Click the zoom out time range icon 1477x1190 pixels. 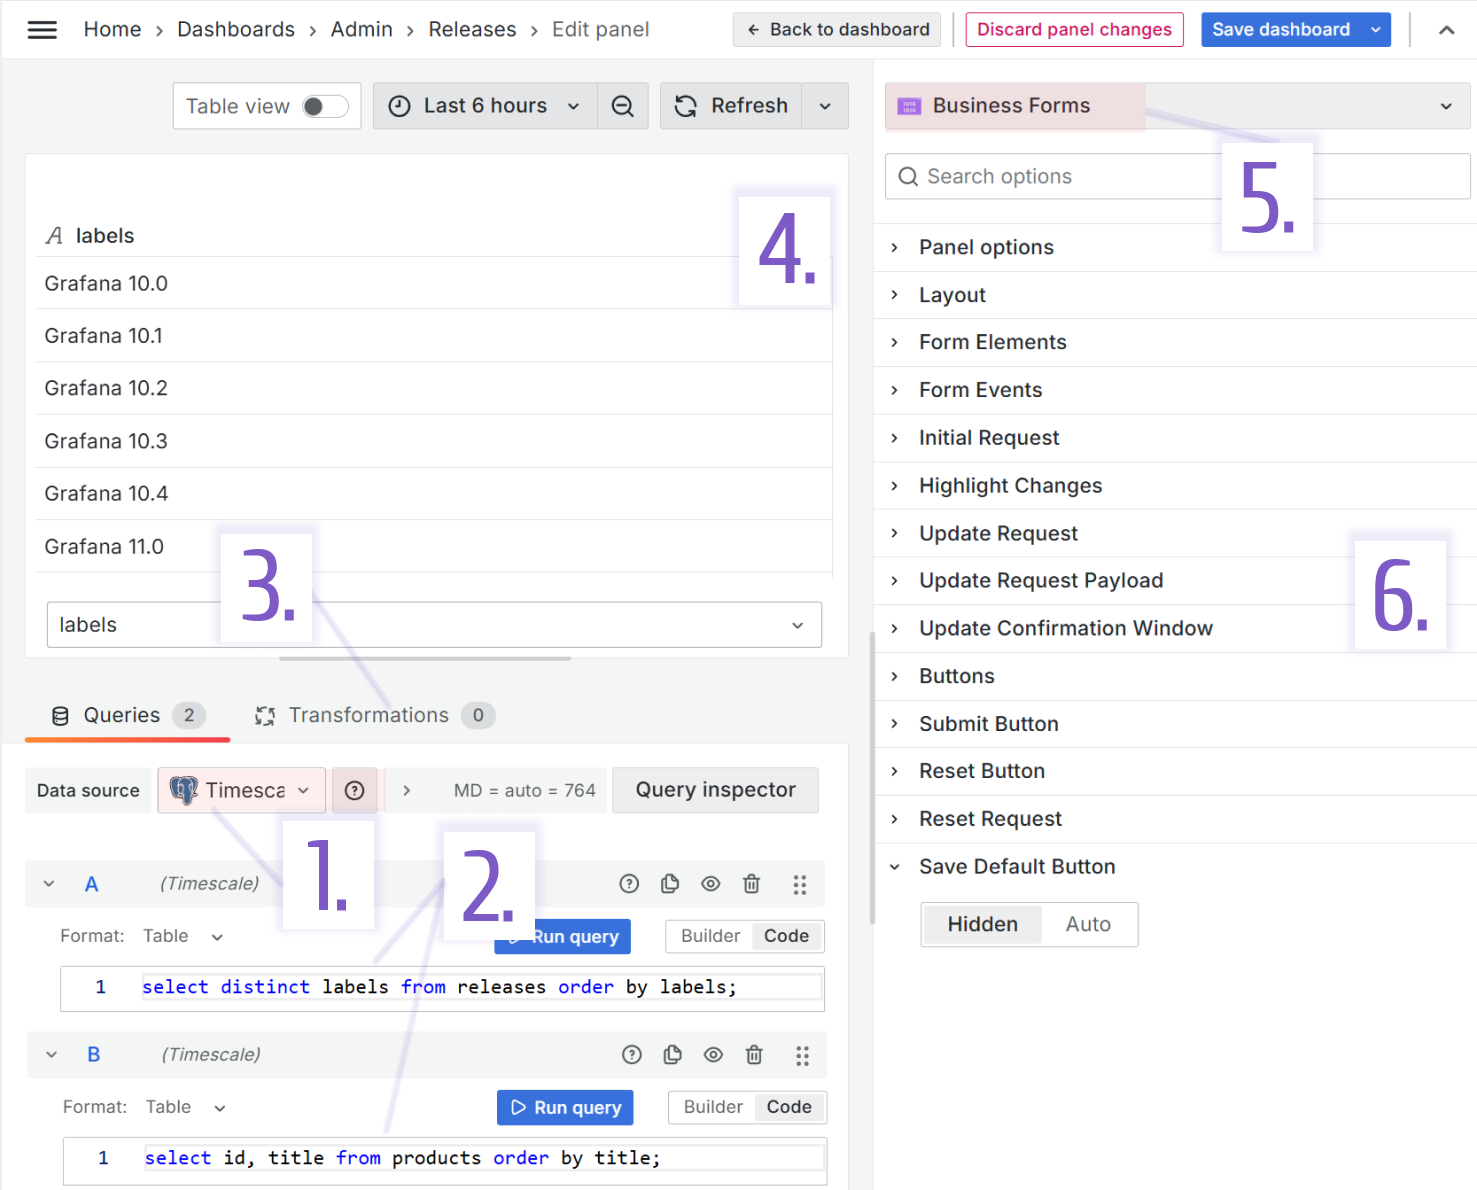(x=623, y=106)
